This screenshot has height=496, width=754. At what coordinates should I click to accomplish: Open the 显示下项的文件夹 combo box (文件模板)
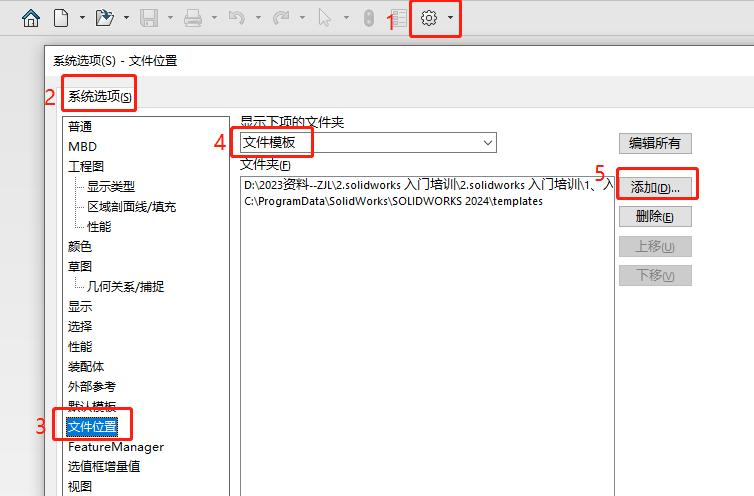(367, 143)
